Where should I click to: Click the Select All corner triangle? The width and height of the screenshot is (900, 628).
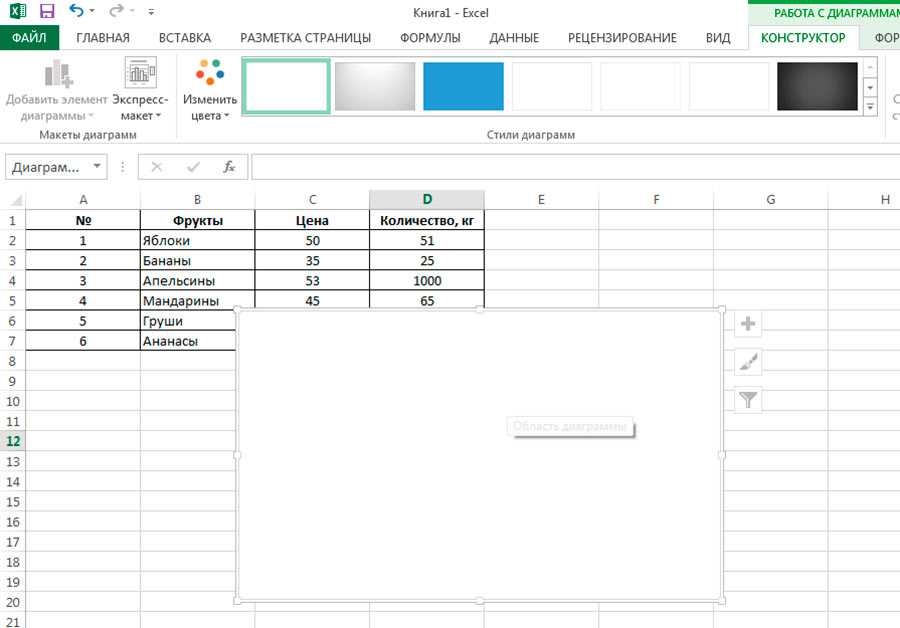(16, 200)
